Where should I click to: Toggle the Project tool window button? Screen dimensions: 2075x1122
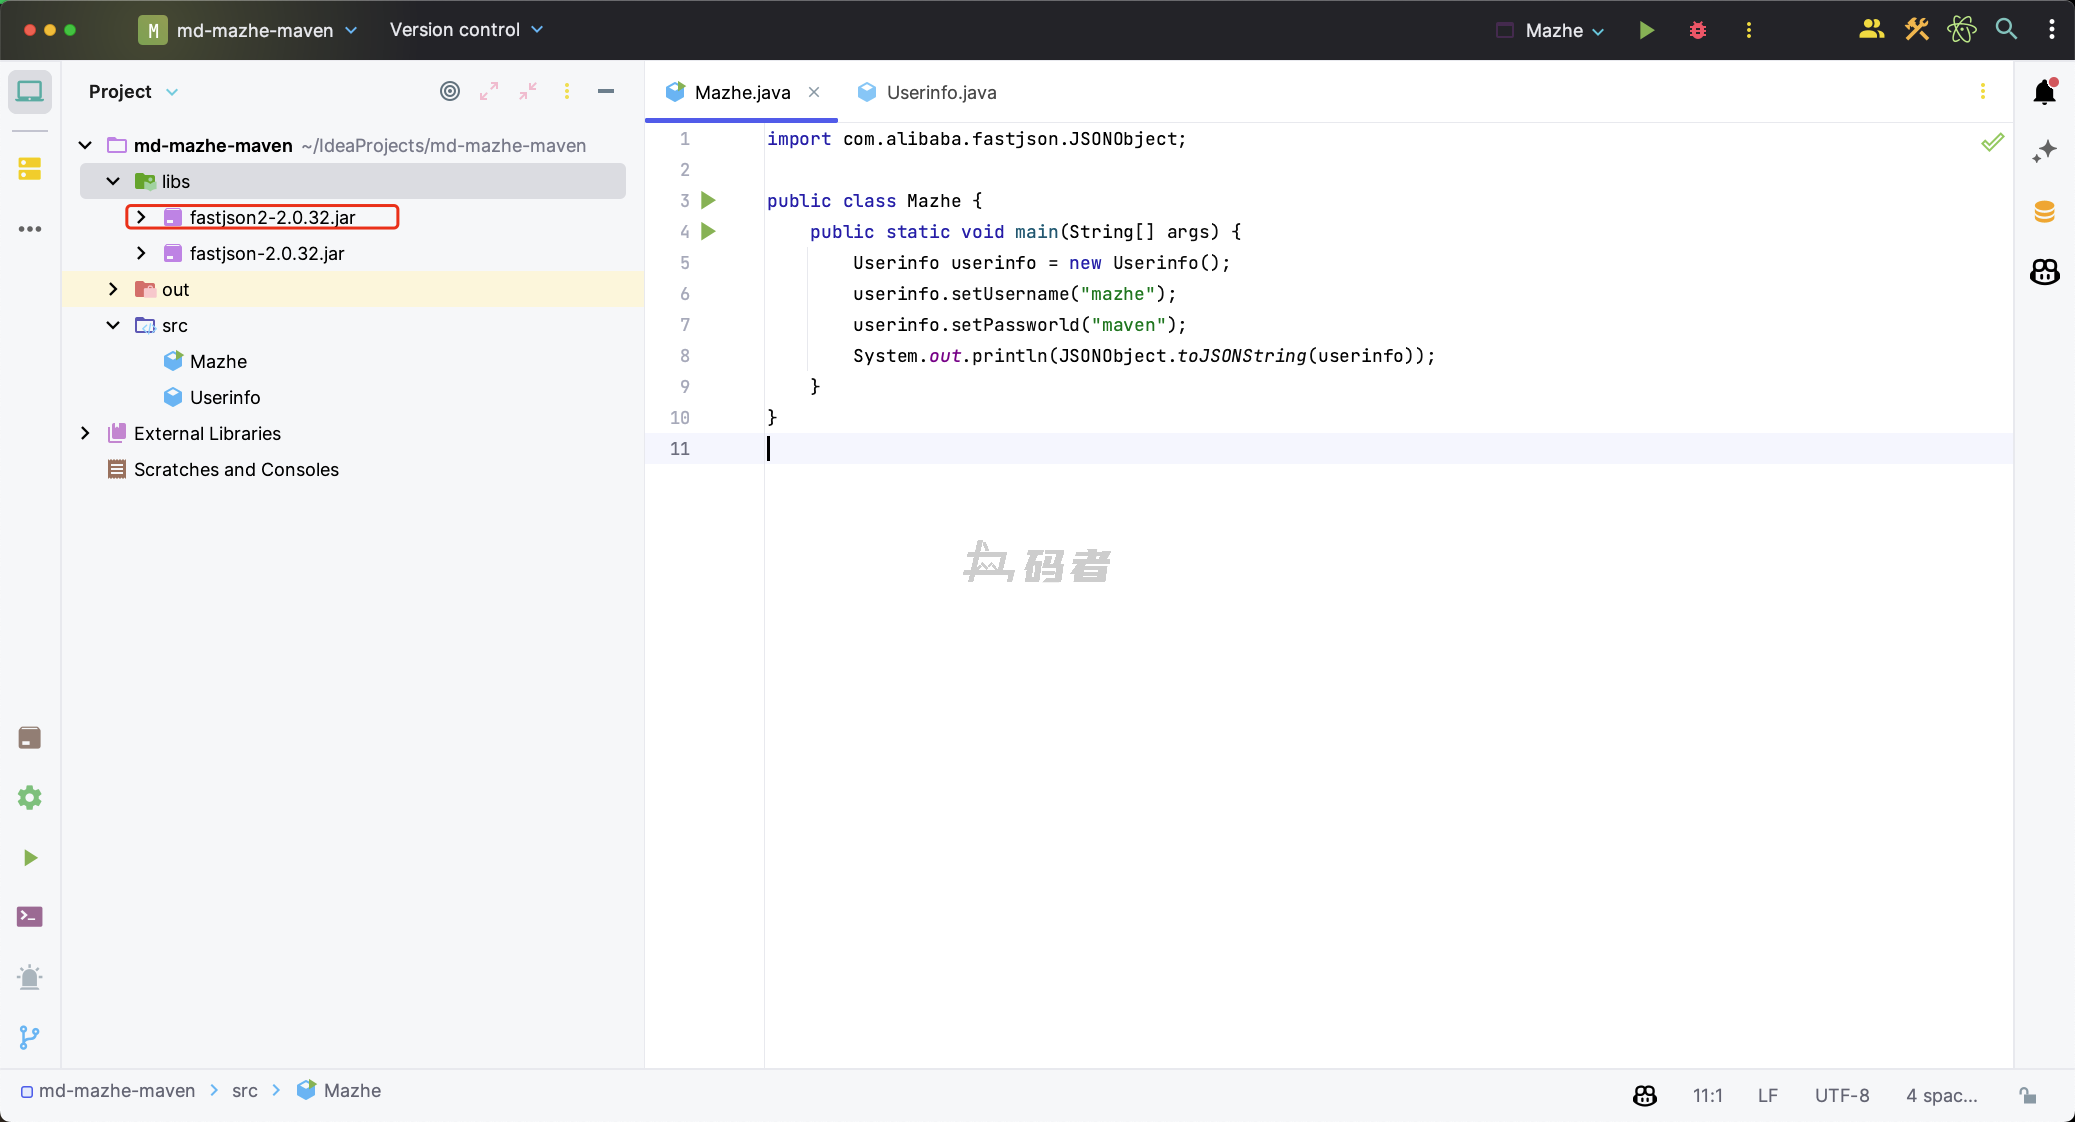pyautogui.click(x=30, y=92)
